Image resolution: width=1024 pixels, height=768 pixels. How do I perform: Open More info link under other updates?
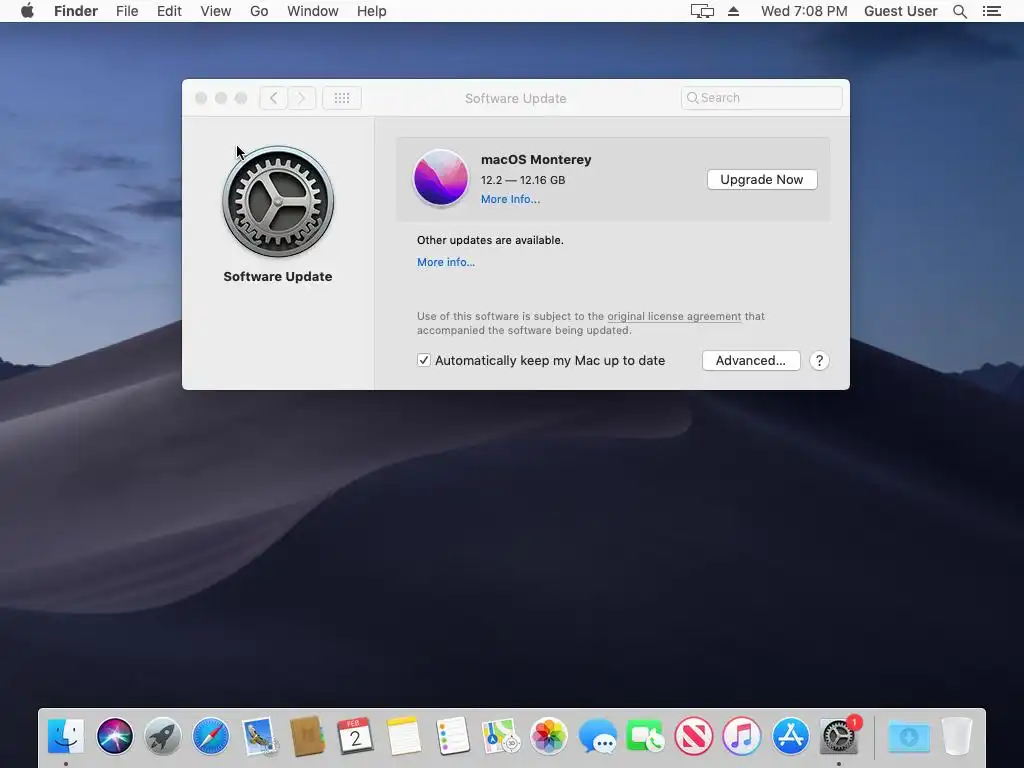(446, 262)
